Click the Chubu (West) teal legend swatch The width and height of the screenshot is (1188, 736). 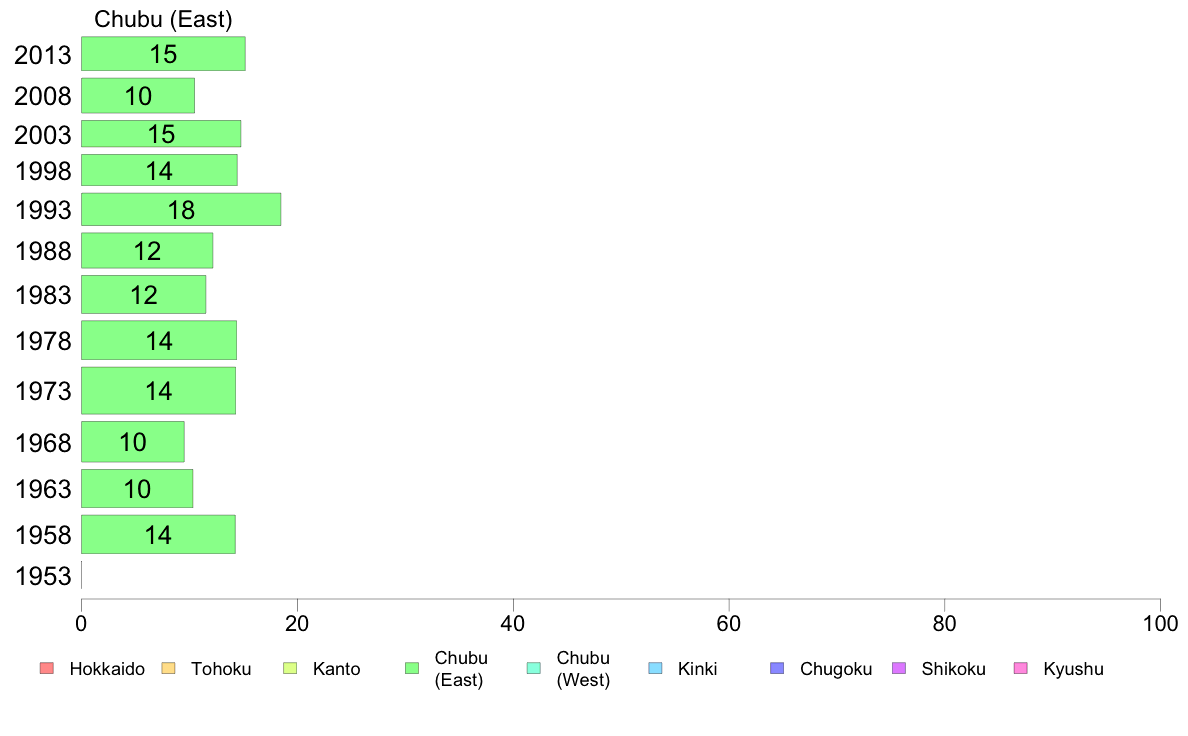tap(533, 668)
